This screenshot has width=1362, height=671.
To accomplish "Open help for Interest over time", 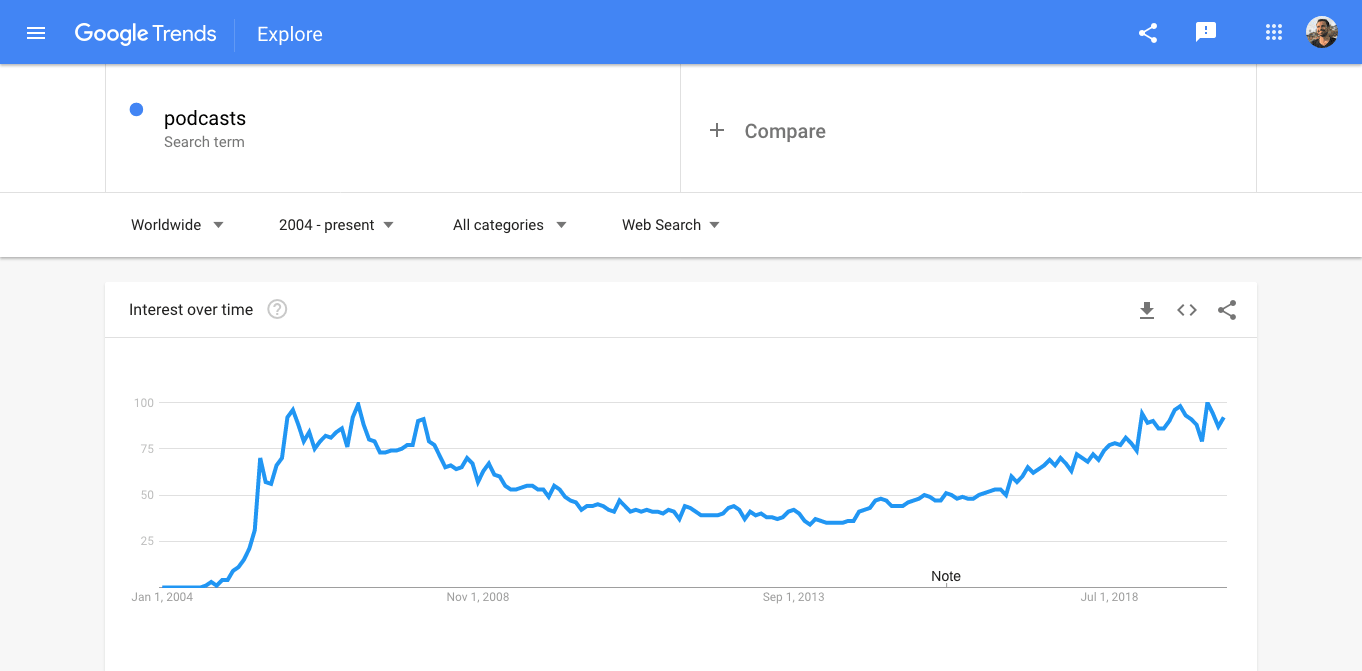I will (x=277, y=310).
